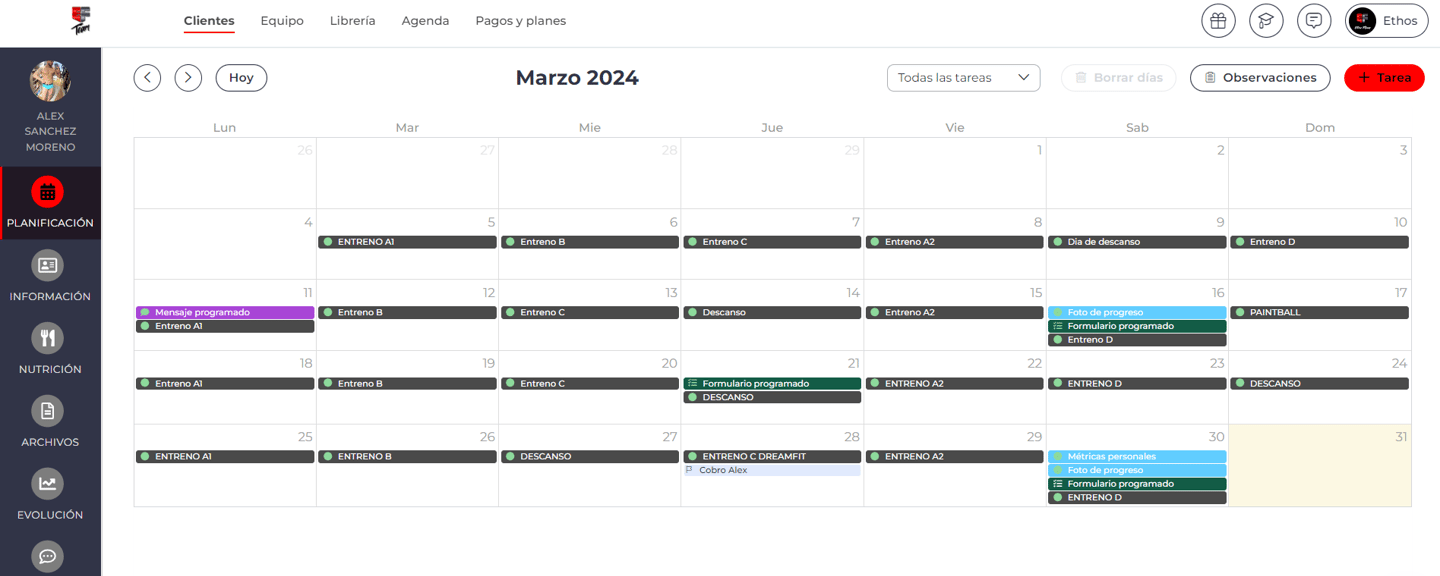Open the Entreno C task on March 7
Screen dimensions: 1440x576
(772, 242)
